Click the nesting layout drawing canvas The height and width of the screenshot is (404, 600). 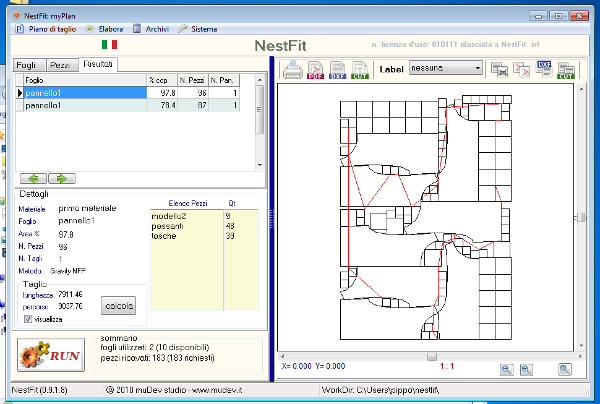pyautogui.click(x=426, y=217)
